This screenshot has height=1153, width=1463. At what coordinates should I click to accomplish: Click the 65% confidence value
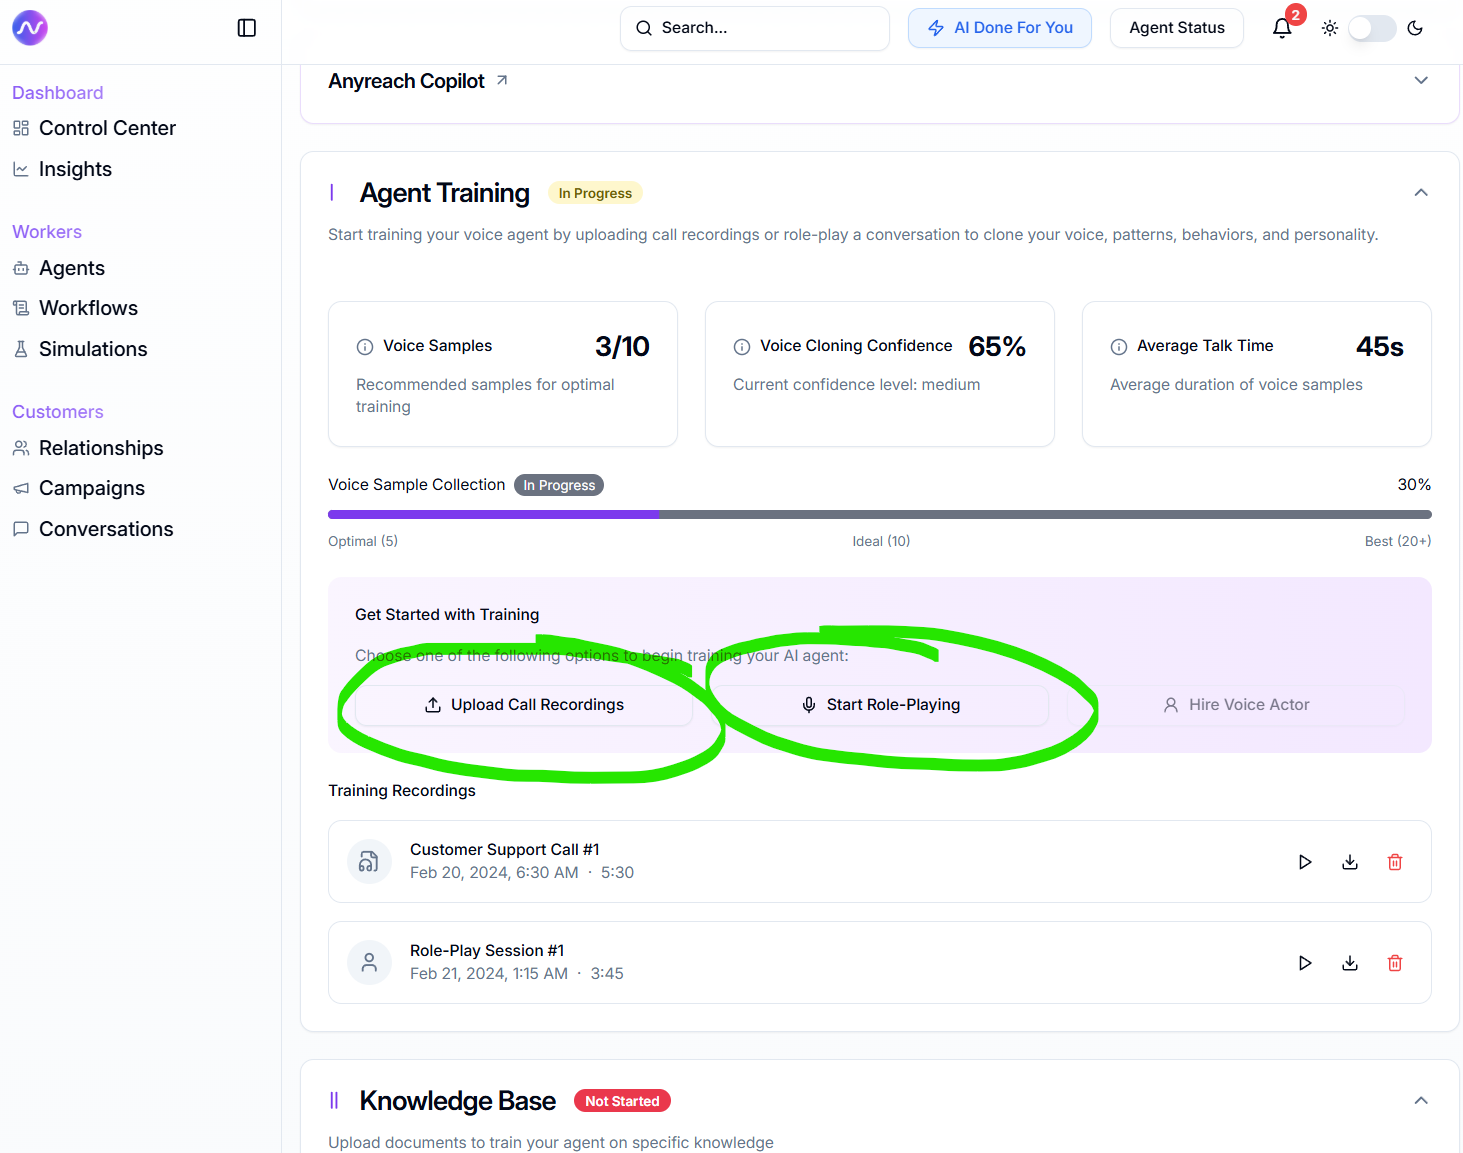pos(997,347)
